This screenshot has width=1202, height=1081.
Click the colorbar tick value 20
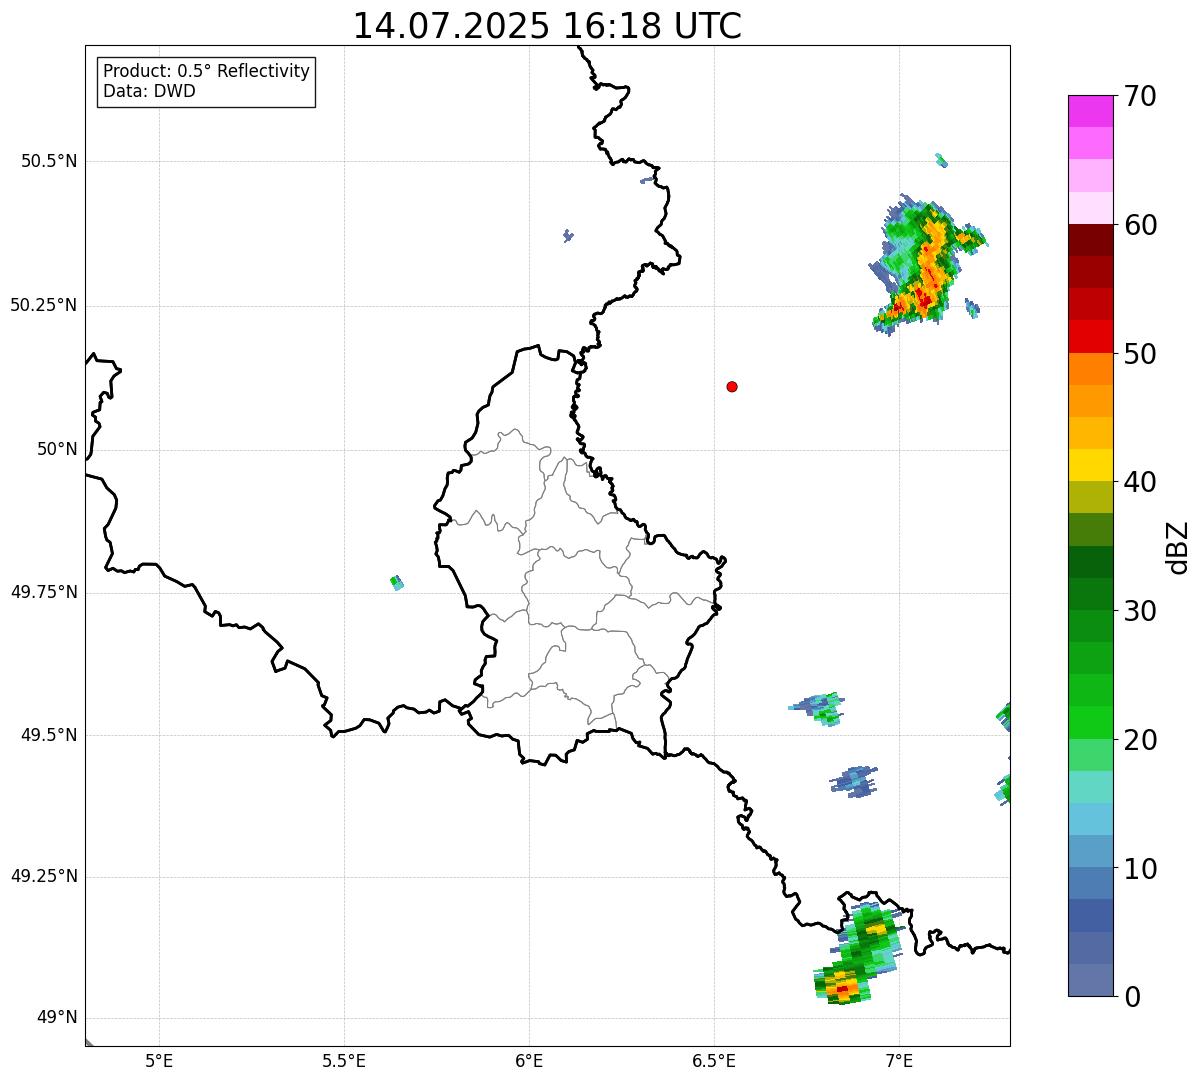coord(1140,740)
